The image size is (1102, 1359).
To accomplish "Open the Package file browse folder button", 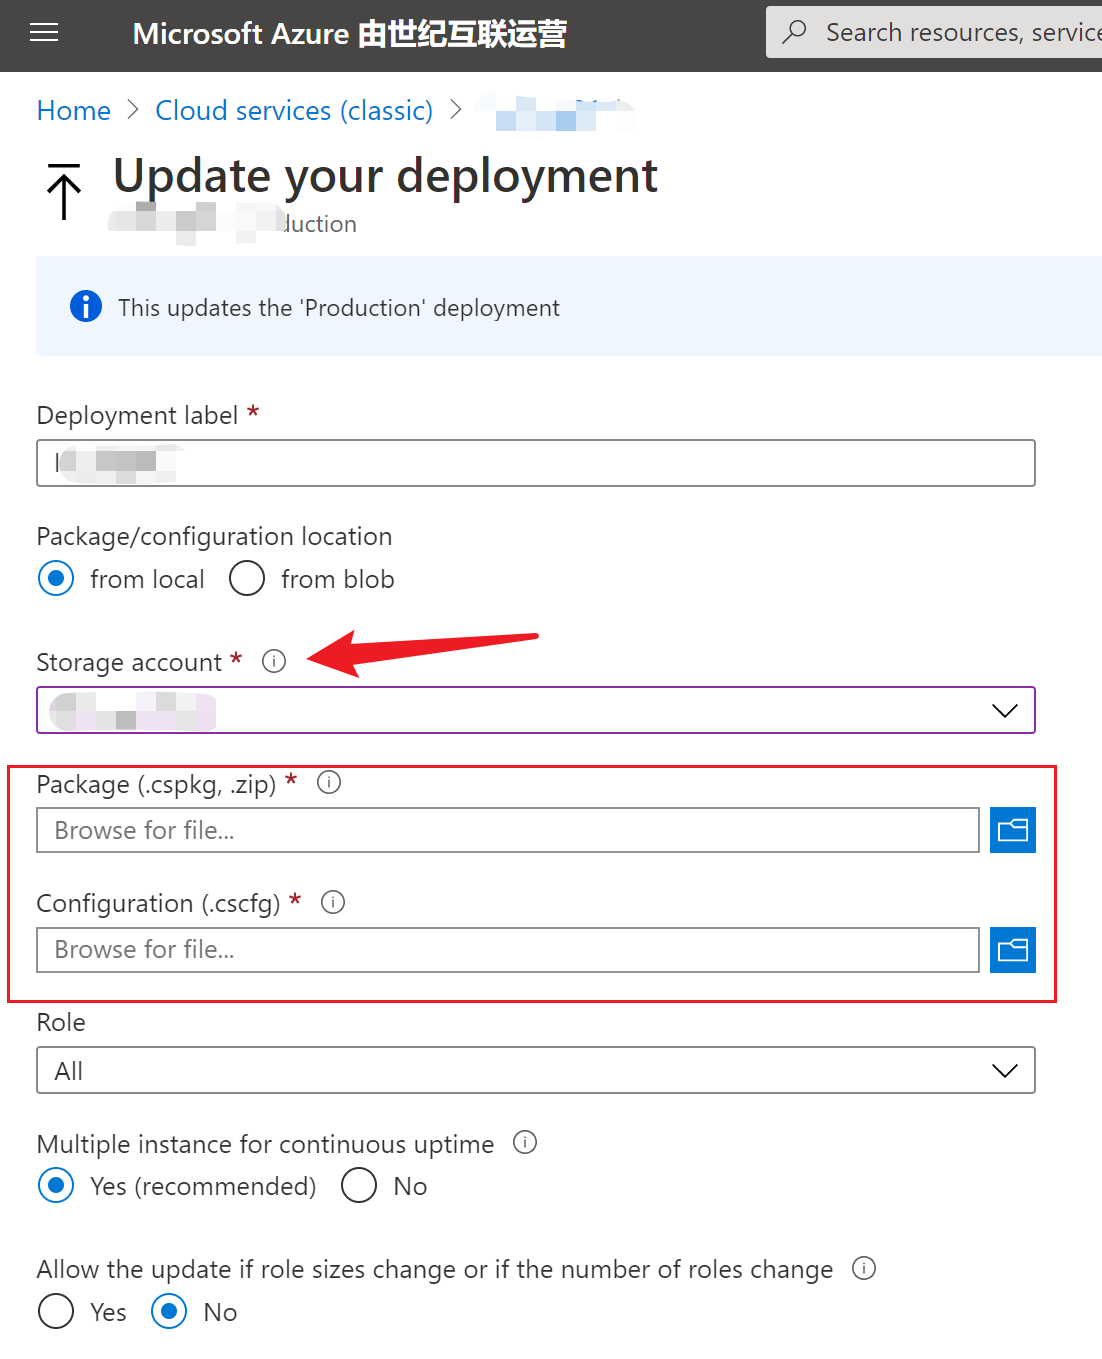I will (x=1012, y=830).
